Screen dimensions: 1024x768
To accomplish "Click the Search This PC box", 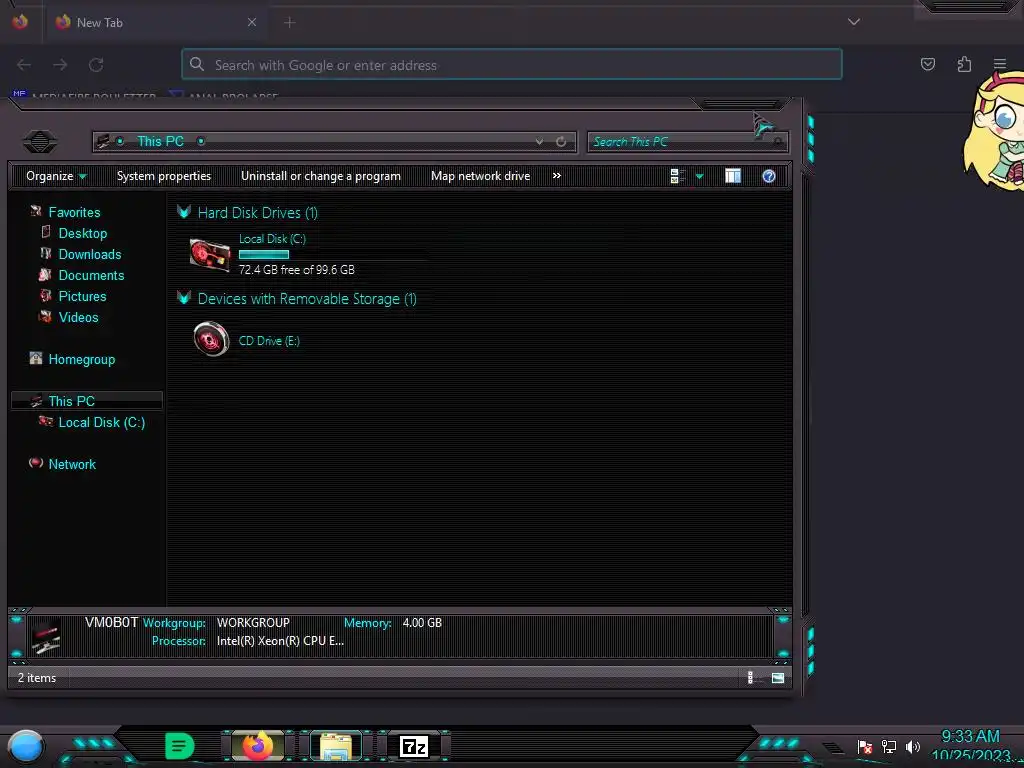I will point(688,142).
